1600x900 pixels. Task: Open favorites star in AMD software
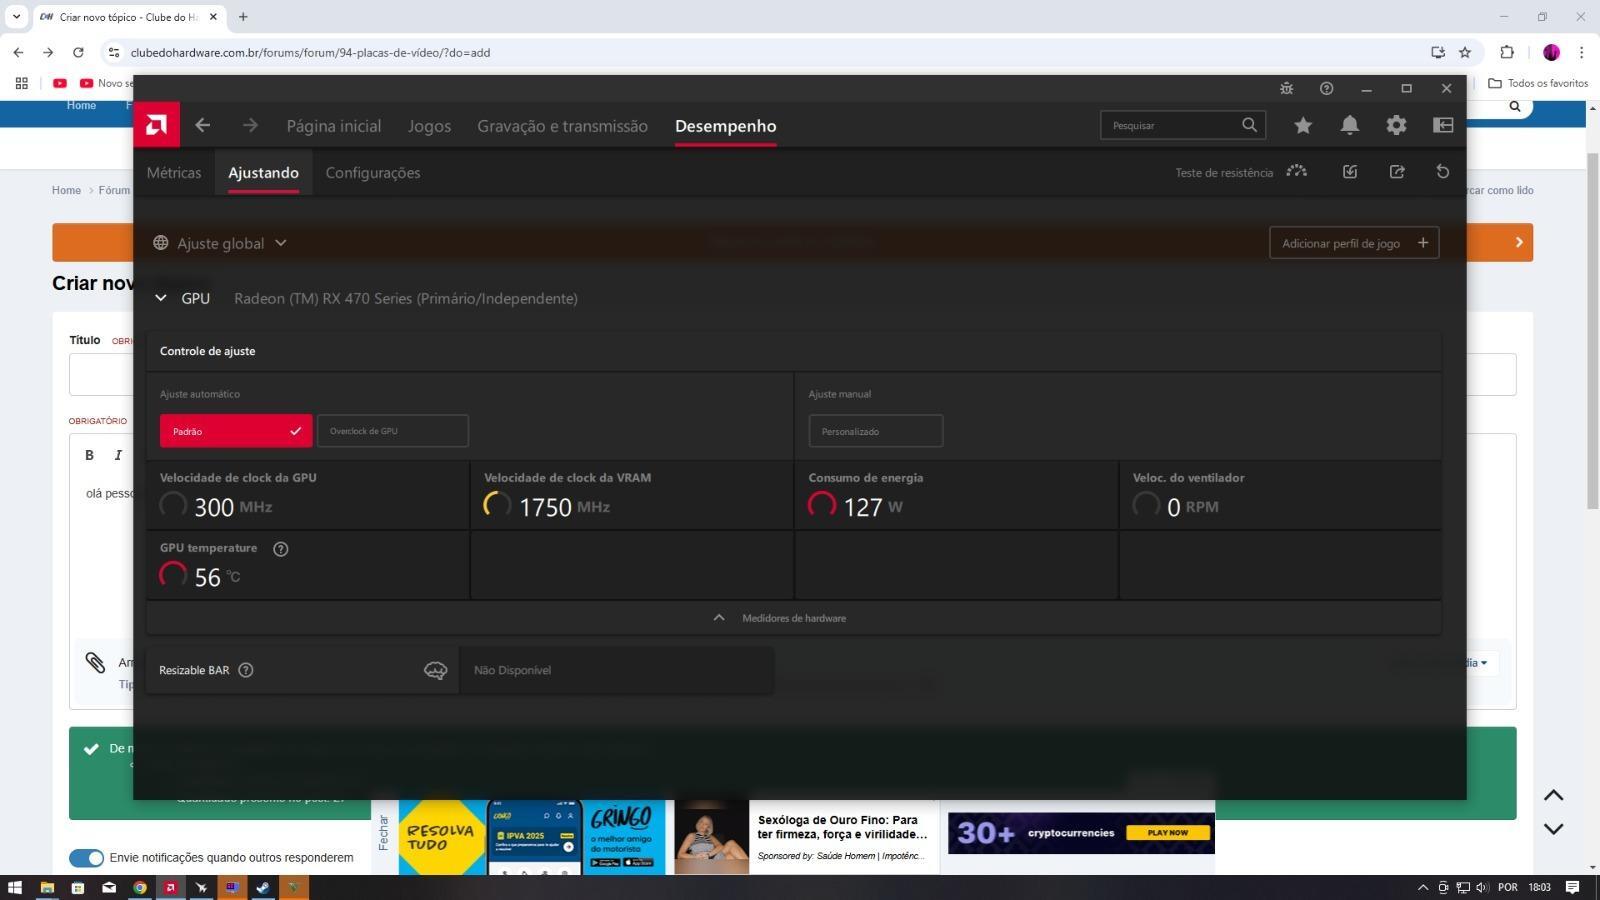[1302, 125]
